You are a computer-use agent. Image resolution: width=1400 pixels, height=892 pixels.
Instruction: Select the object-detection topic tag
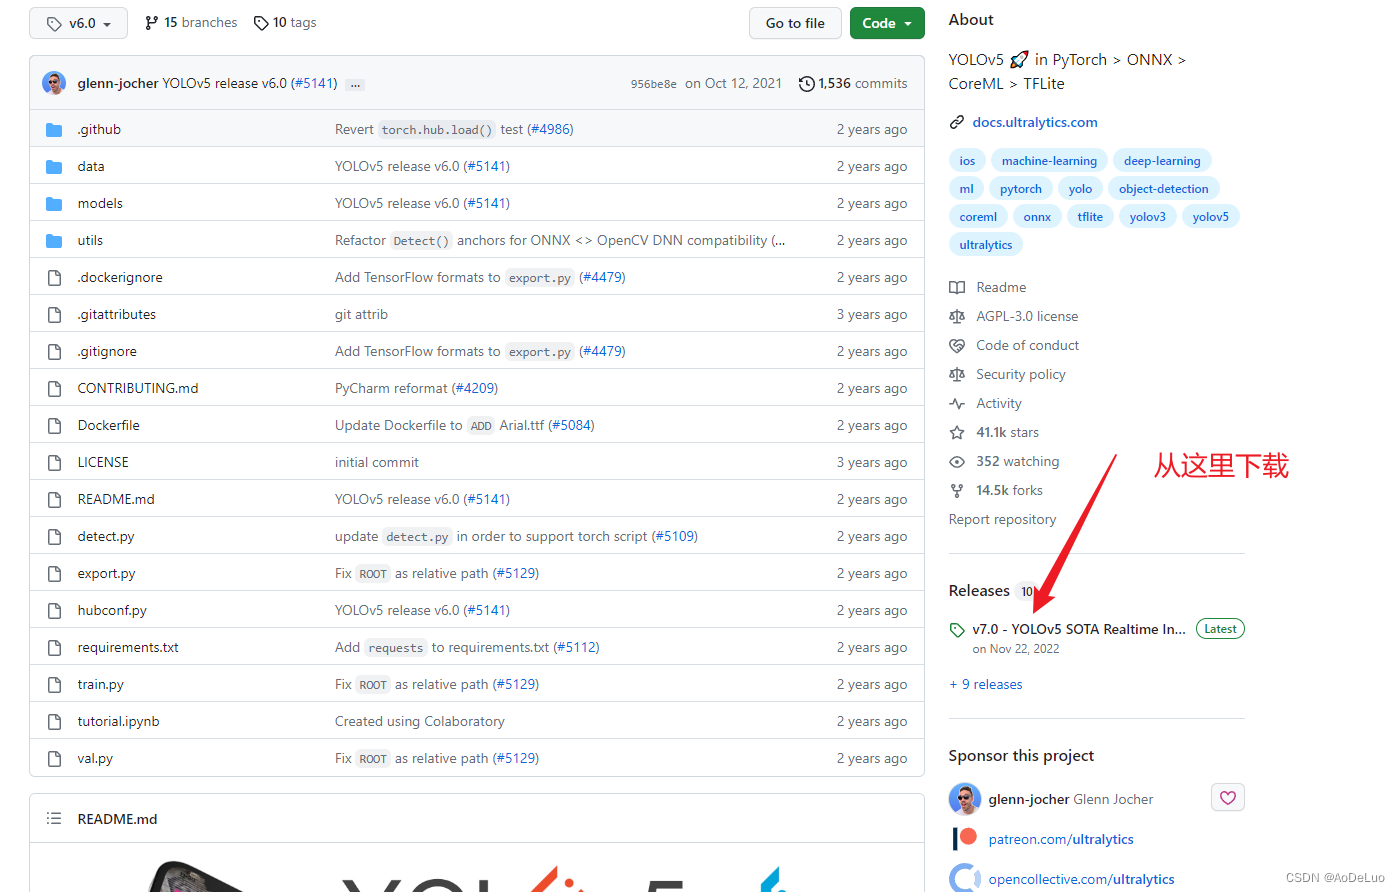point(1164,188)
